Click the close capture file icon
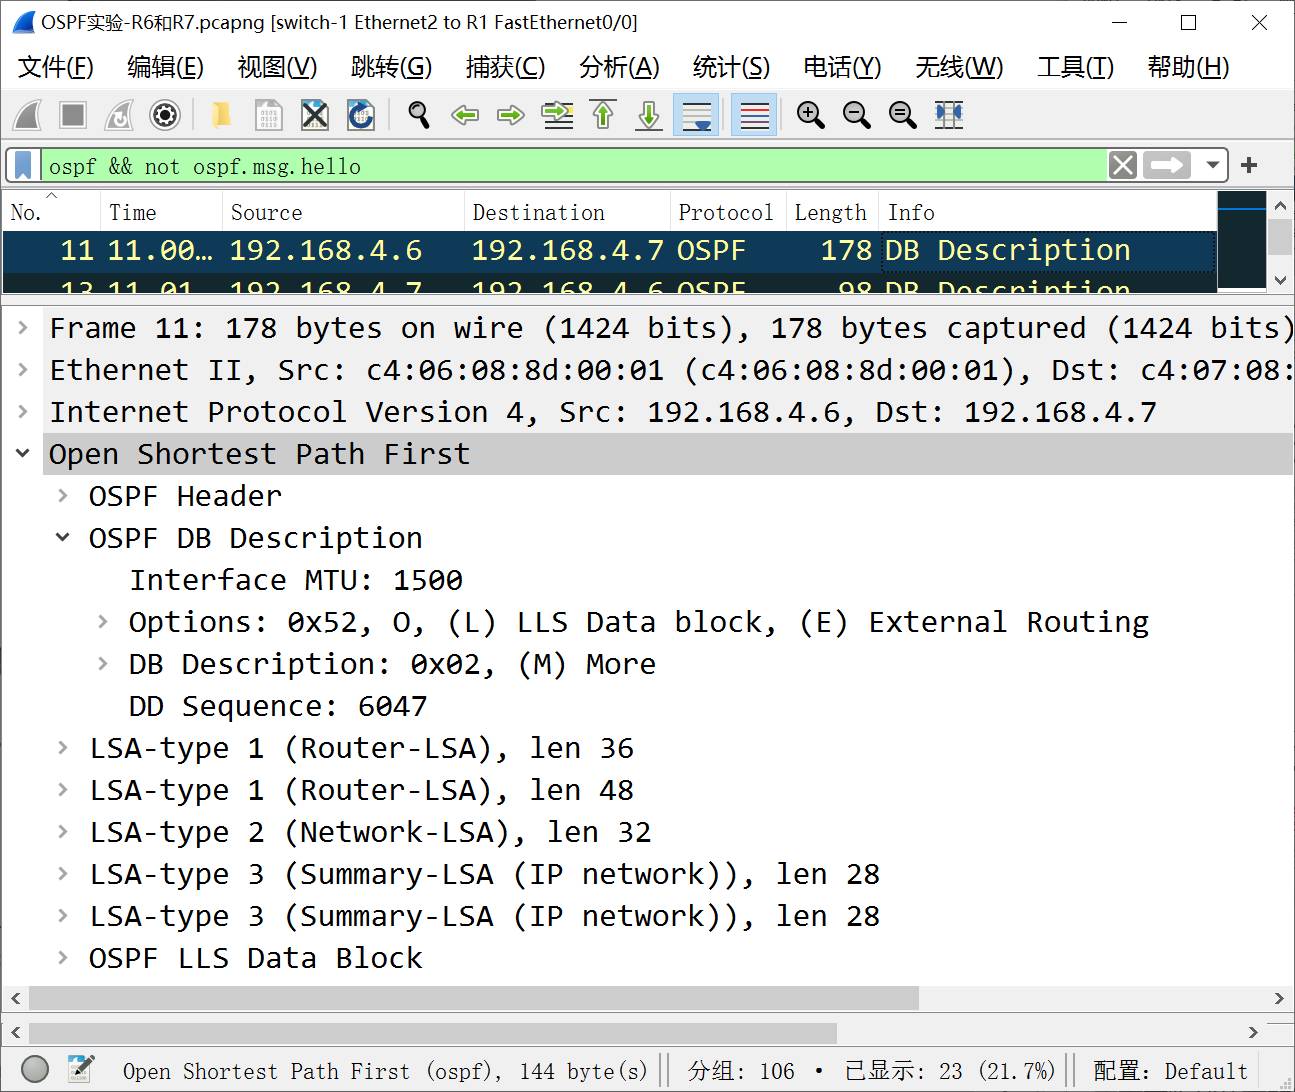The height and width of the screenshot is (1092, 1295). [315, 115]
